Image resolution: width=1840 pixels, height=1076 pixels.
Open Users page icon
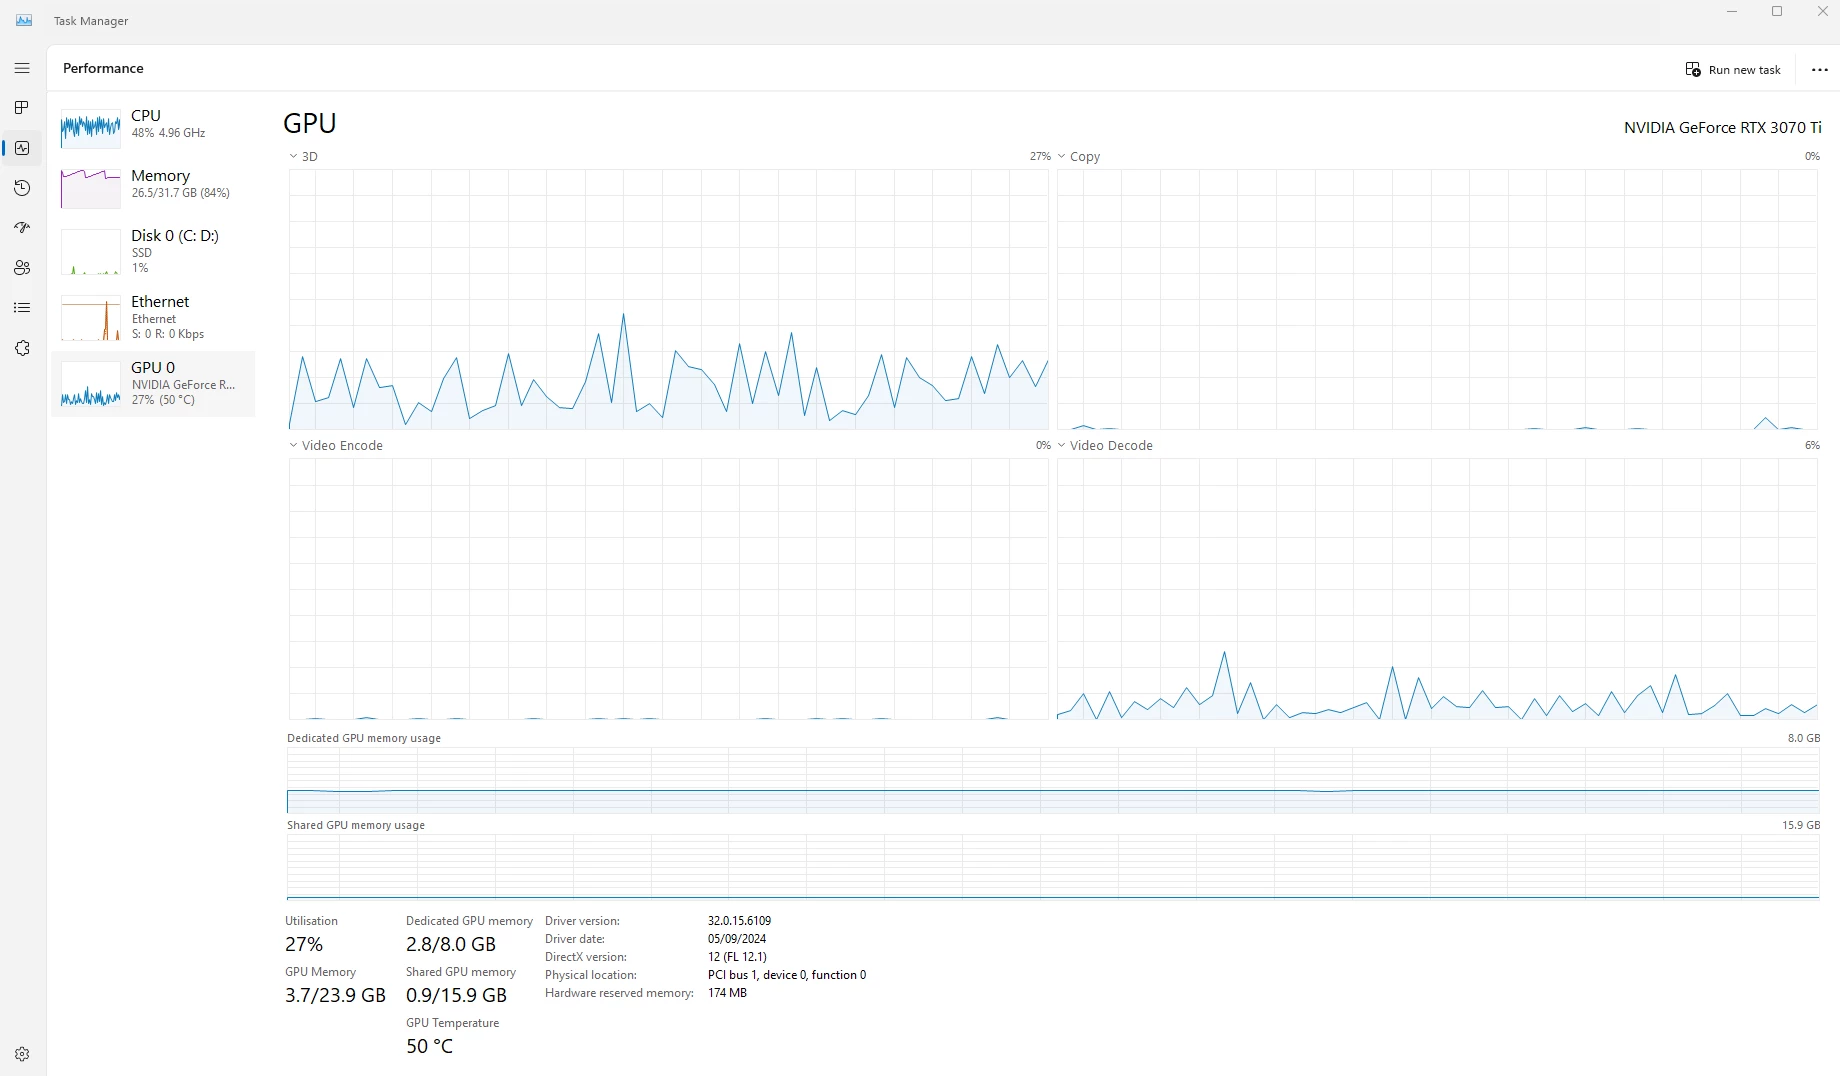point(22,268)
